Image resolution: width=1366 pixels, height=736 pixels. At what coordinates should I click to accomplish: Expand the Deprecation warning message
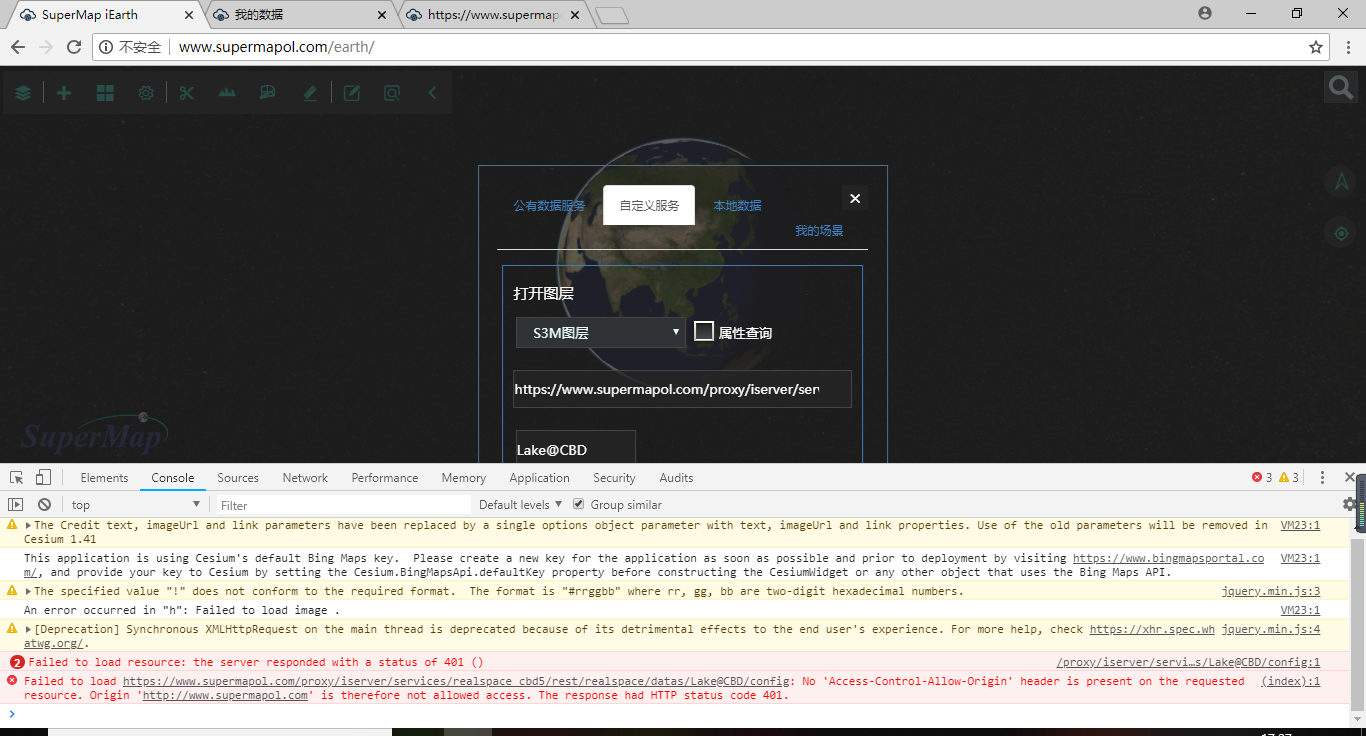click(x=29, y=629)
